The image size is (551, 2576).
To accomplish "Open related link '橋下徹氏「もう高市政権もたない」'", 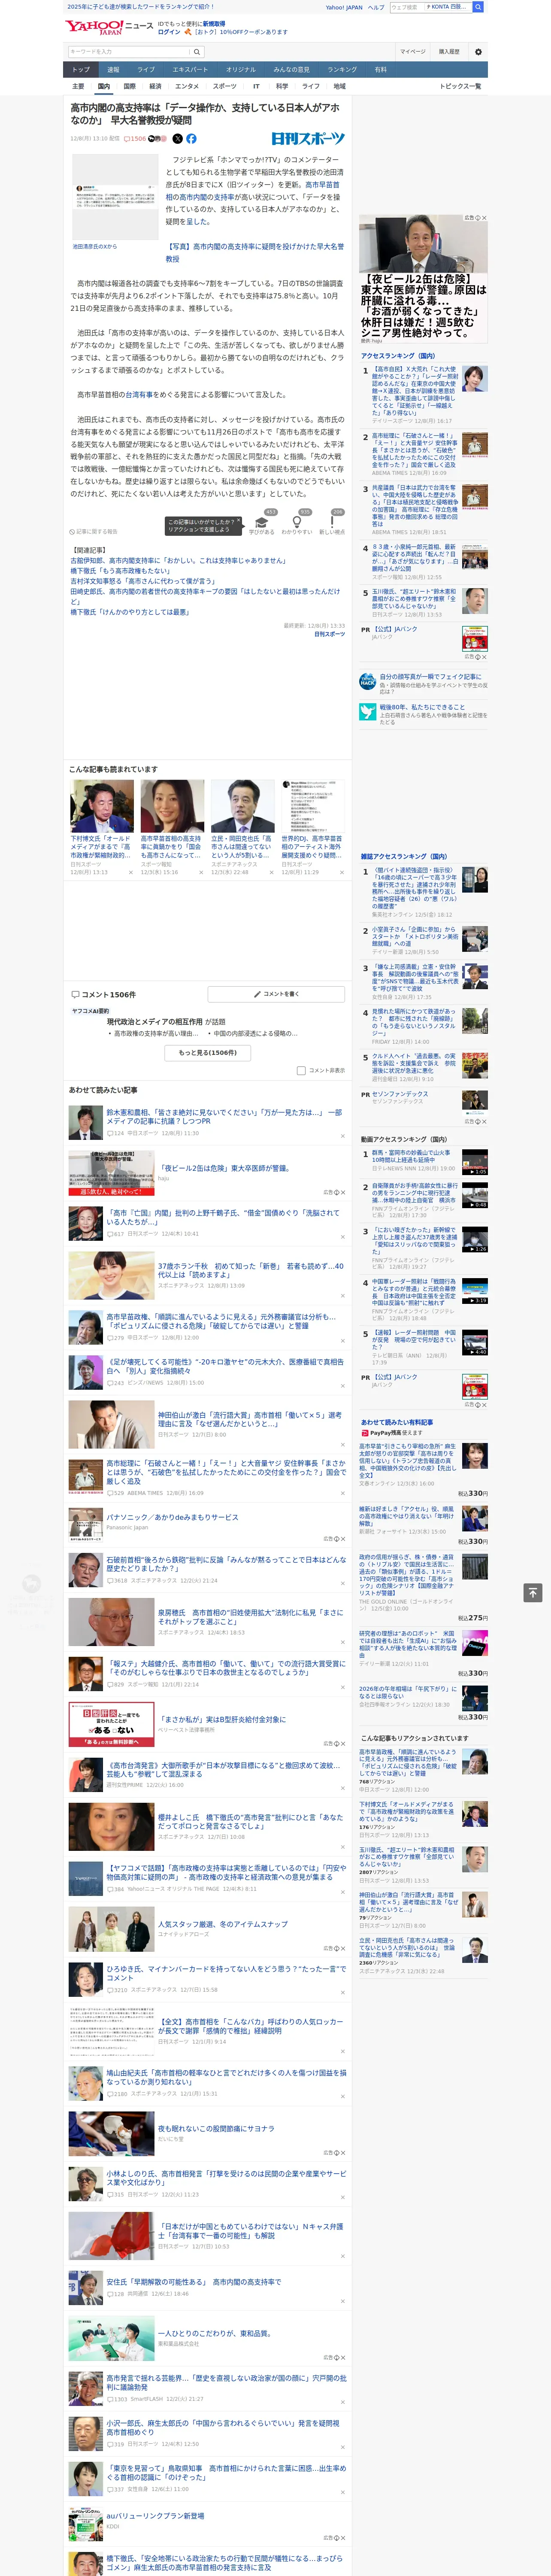I will 121,571.
